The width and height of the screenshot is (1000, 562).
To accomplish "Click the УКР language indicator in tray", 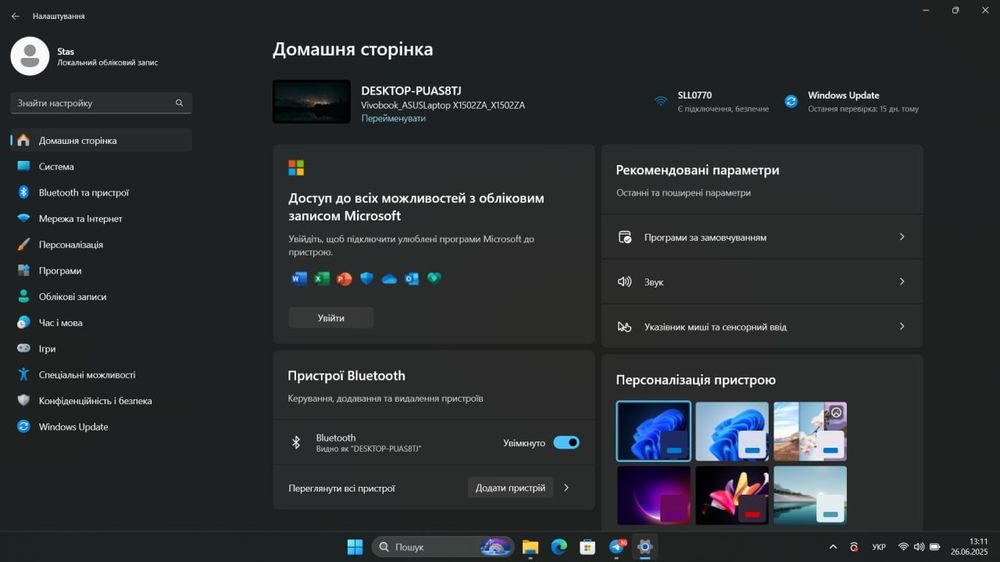I will coord(879,547).
